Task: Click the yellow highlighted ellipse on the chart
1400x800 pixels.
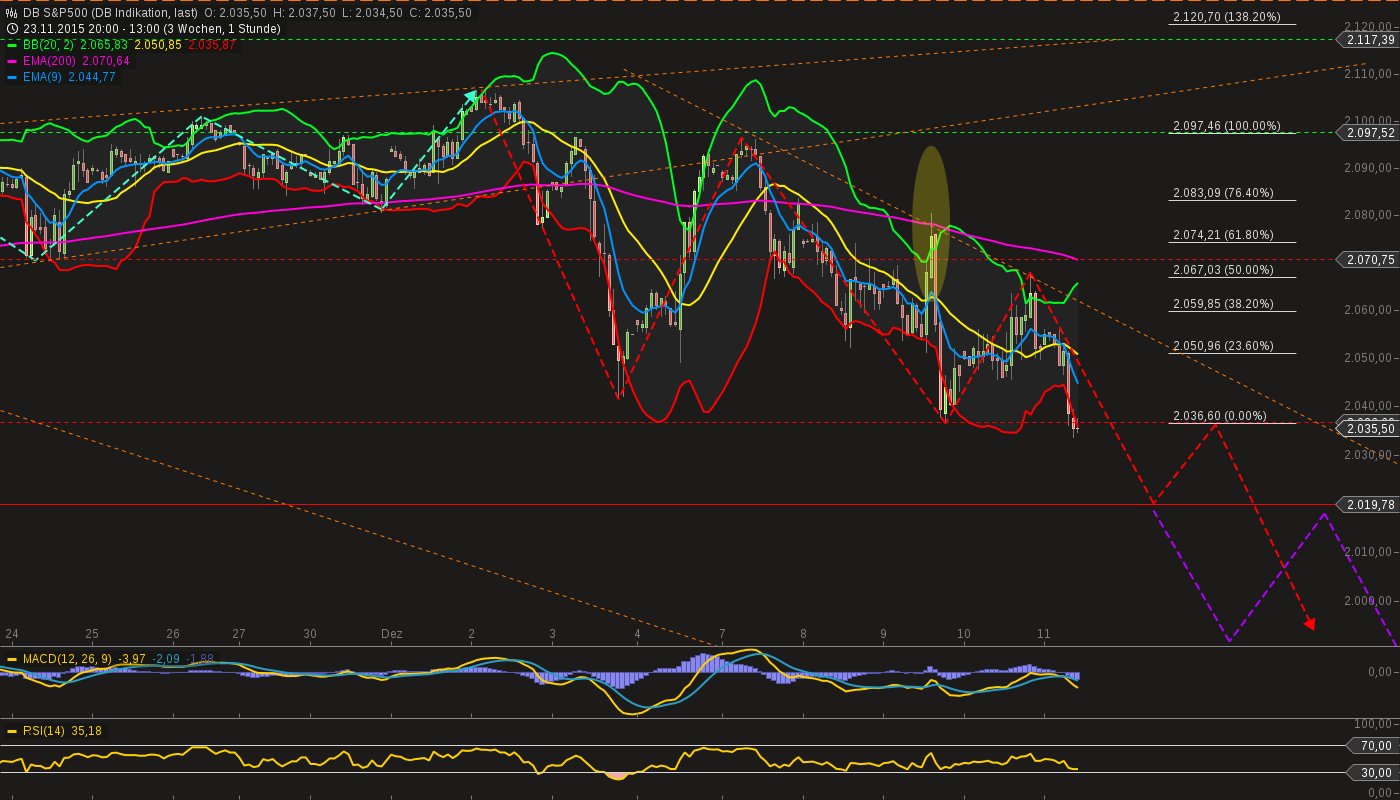Action: 931,222
